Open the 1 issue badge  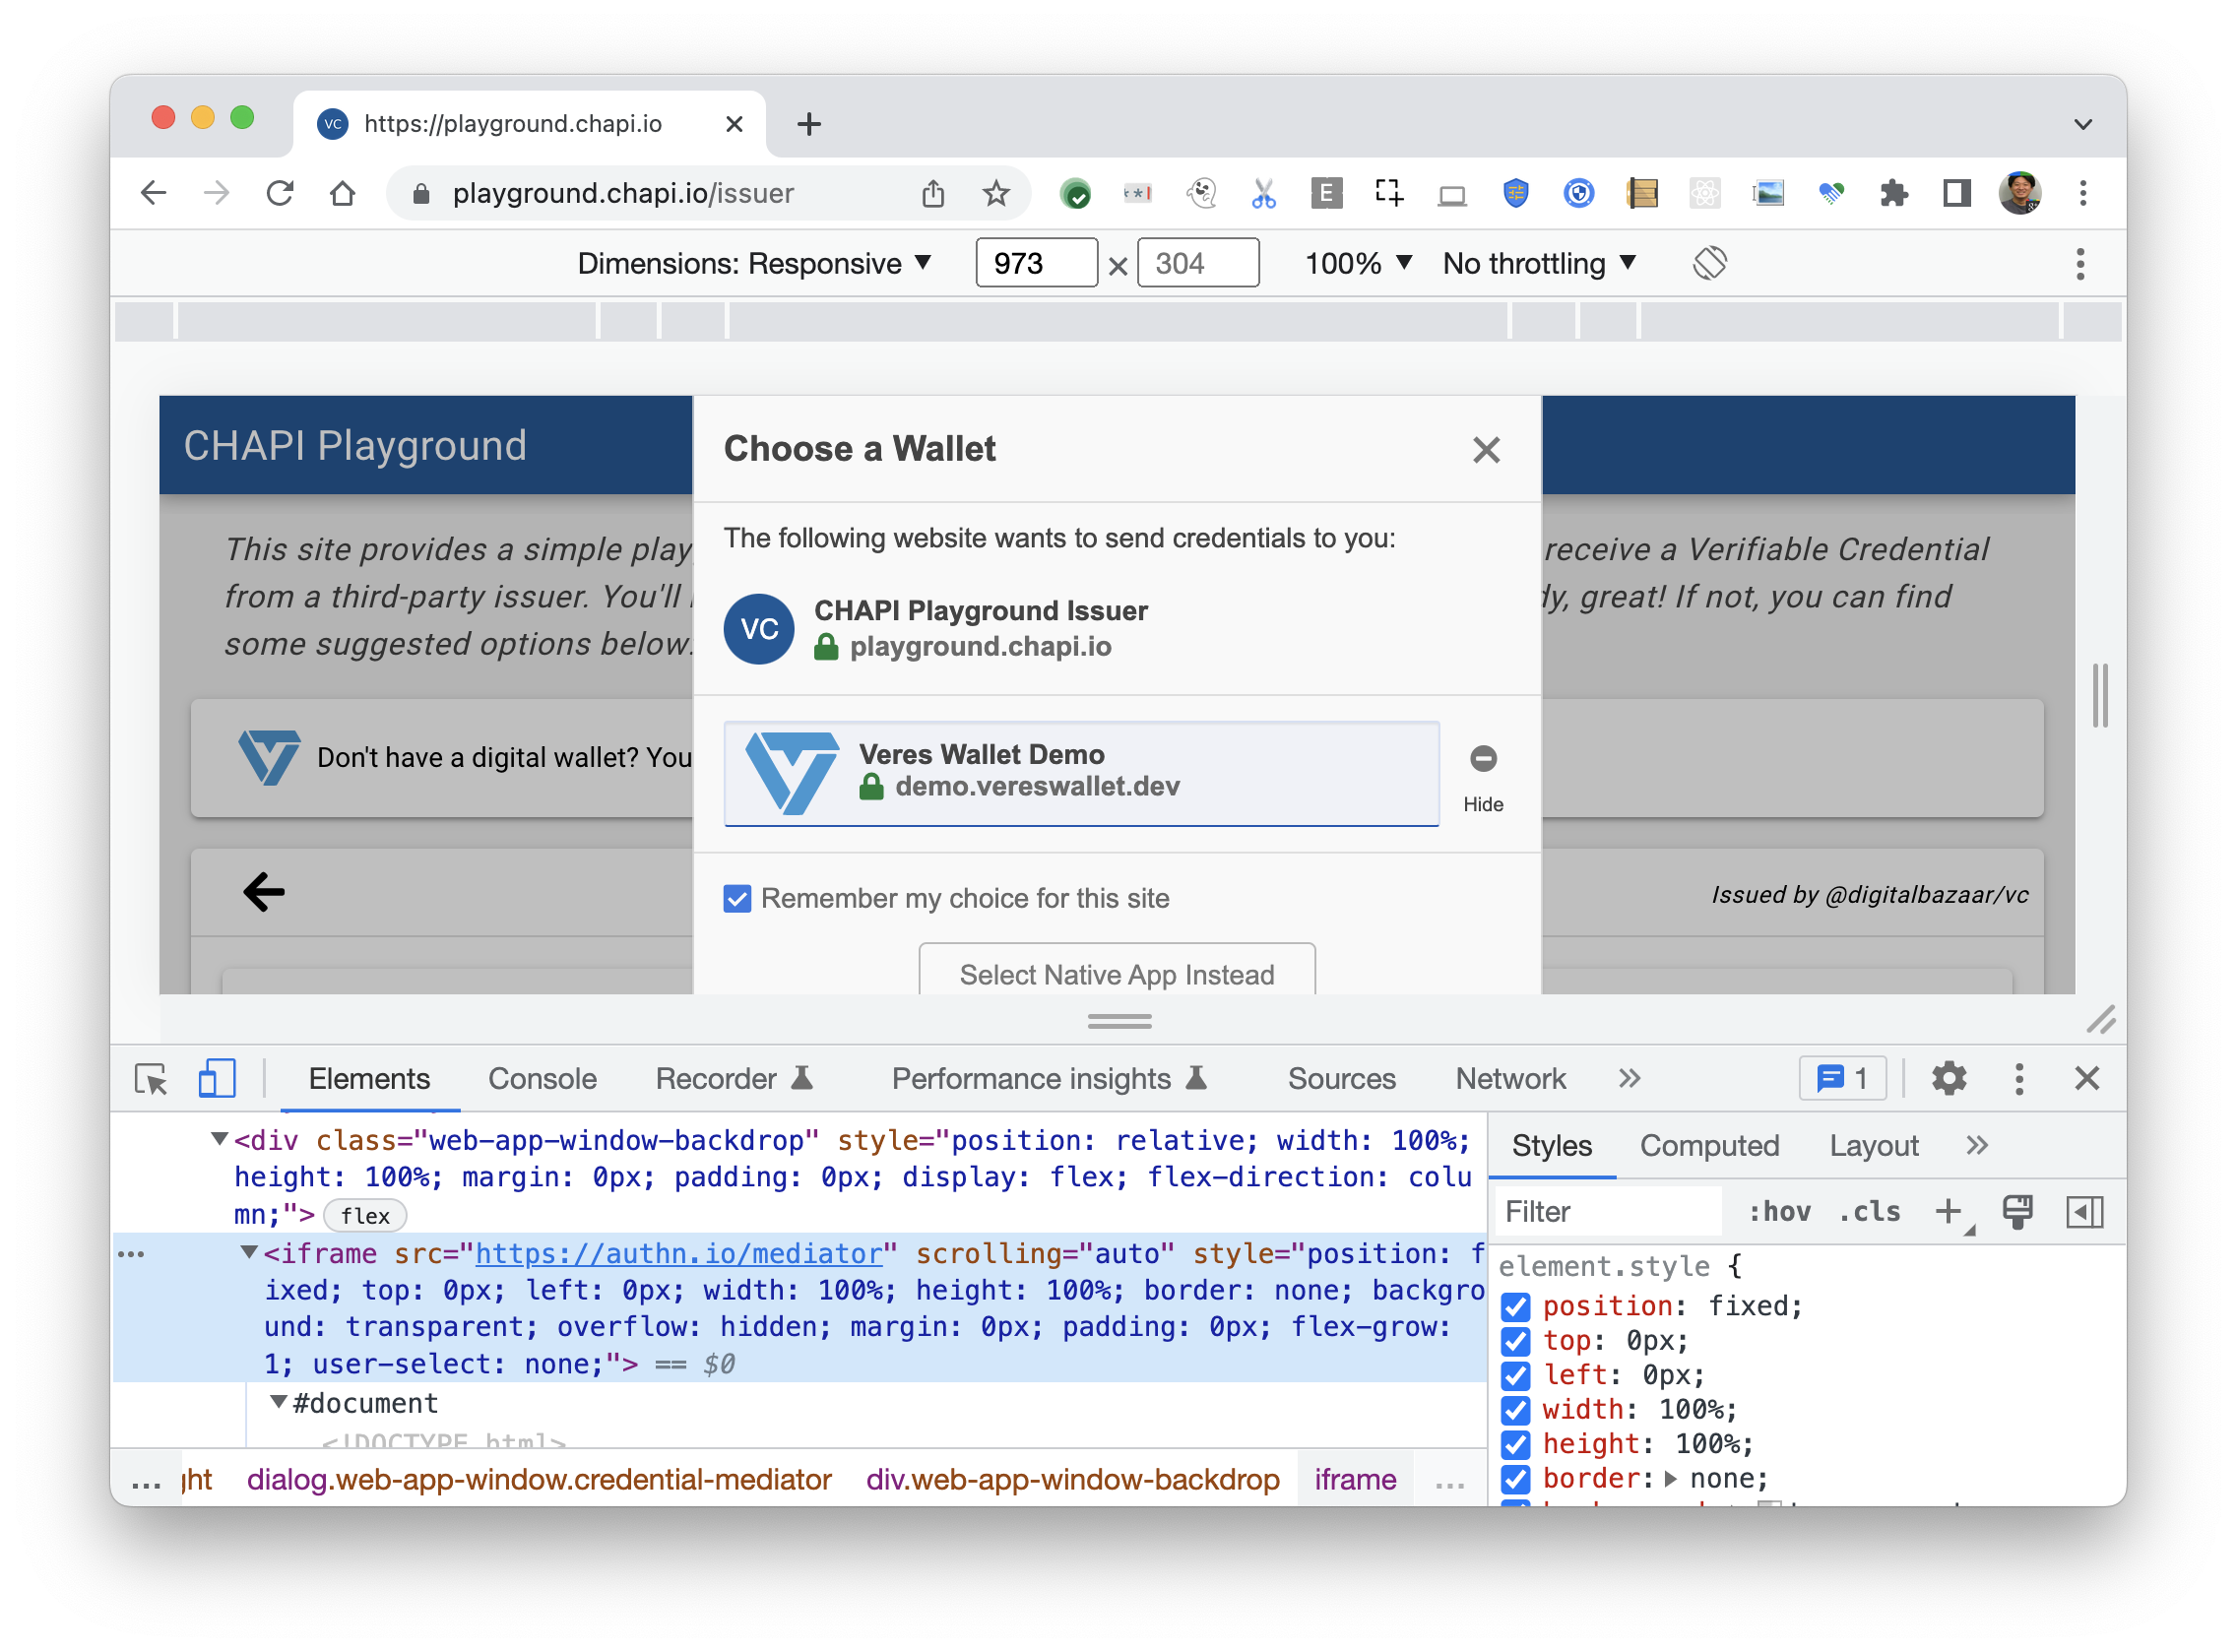pyautogui.click(x=1843, y=1079)
